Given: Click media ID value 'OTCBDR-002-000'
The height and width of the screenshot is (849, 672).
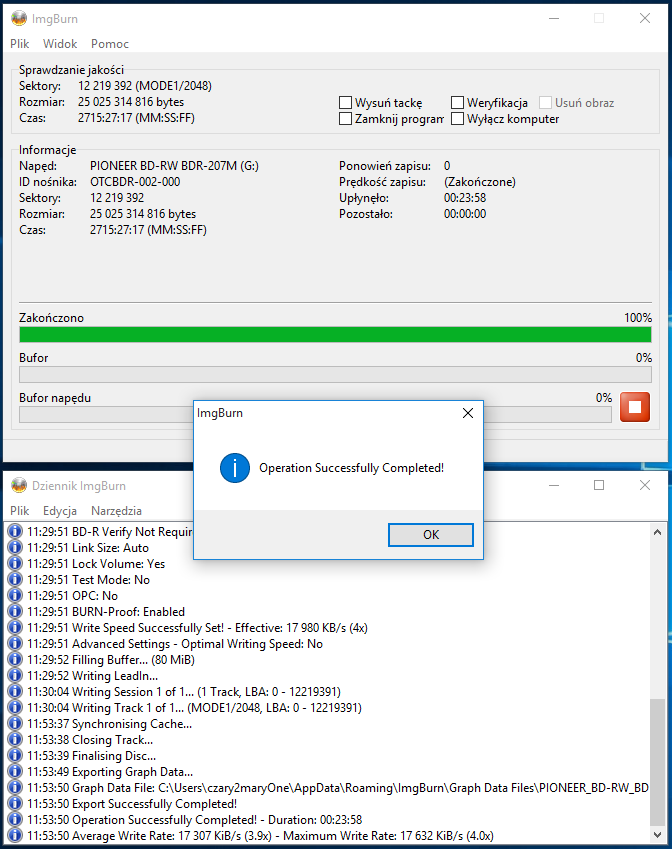Looking at the screenshot, I should point(135,182).
